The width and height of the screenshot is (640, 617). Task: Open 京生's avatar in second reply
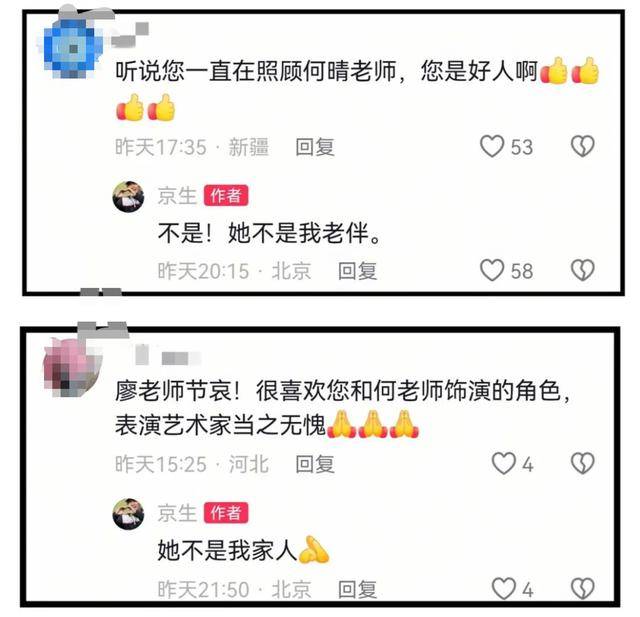(128, 514)
